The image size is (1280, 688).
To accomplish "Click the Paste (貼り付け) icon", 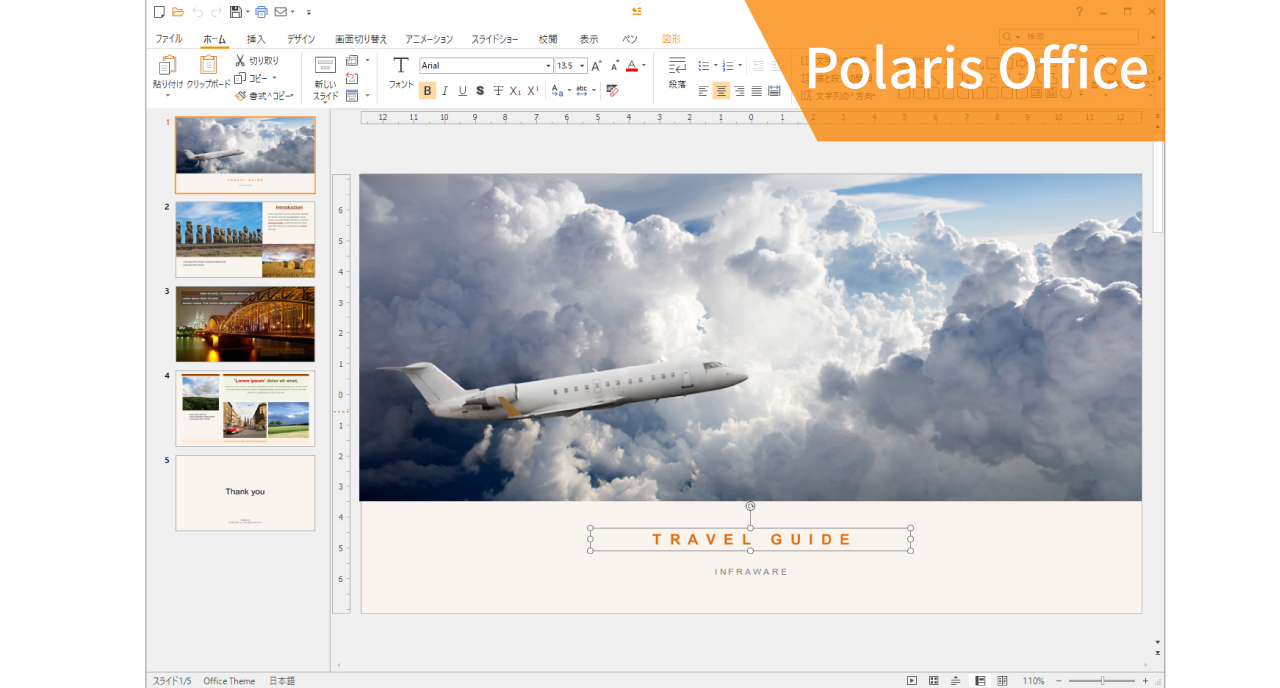I will (167, 66).
